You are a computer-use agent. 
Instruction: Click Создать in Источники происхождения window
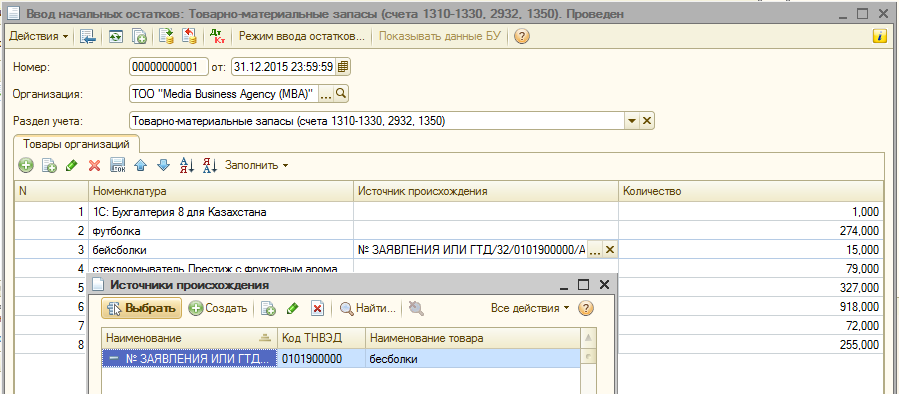pos(218,308)
